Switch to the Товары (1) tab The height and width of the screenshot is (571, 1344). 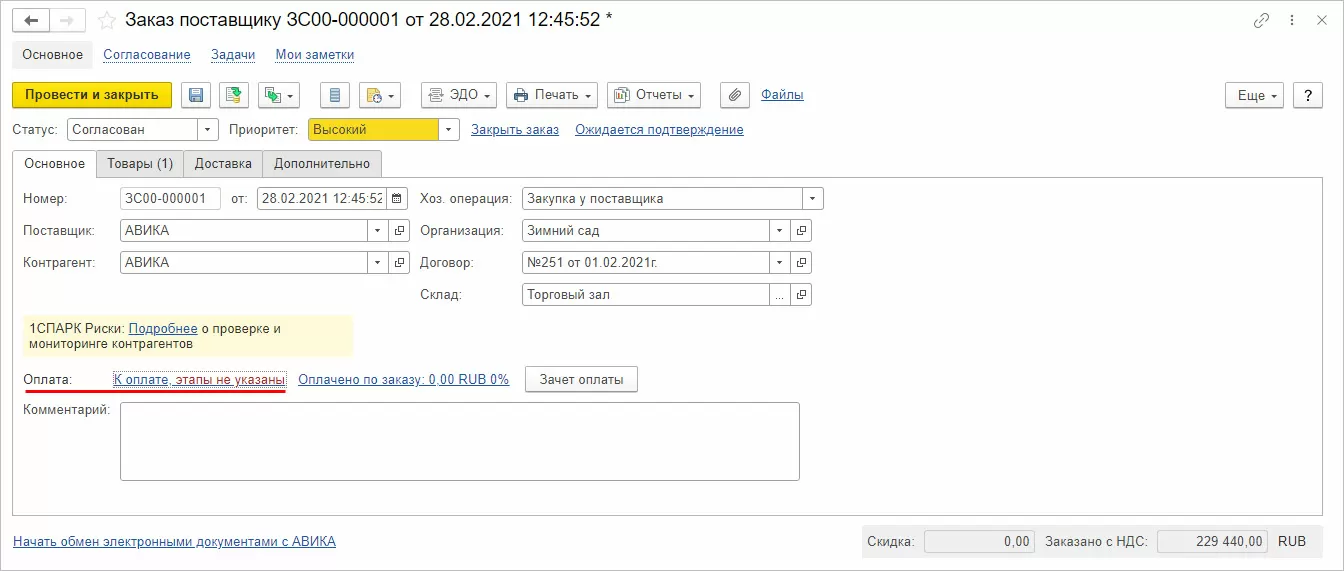[x=139, y=163]
